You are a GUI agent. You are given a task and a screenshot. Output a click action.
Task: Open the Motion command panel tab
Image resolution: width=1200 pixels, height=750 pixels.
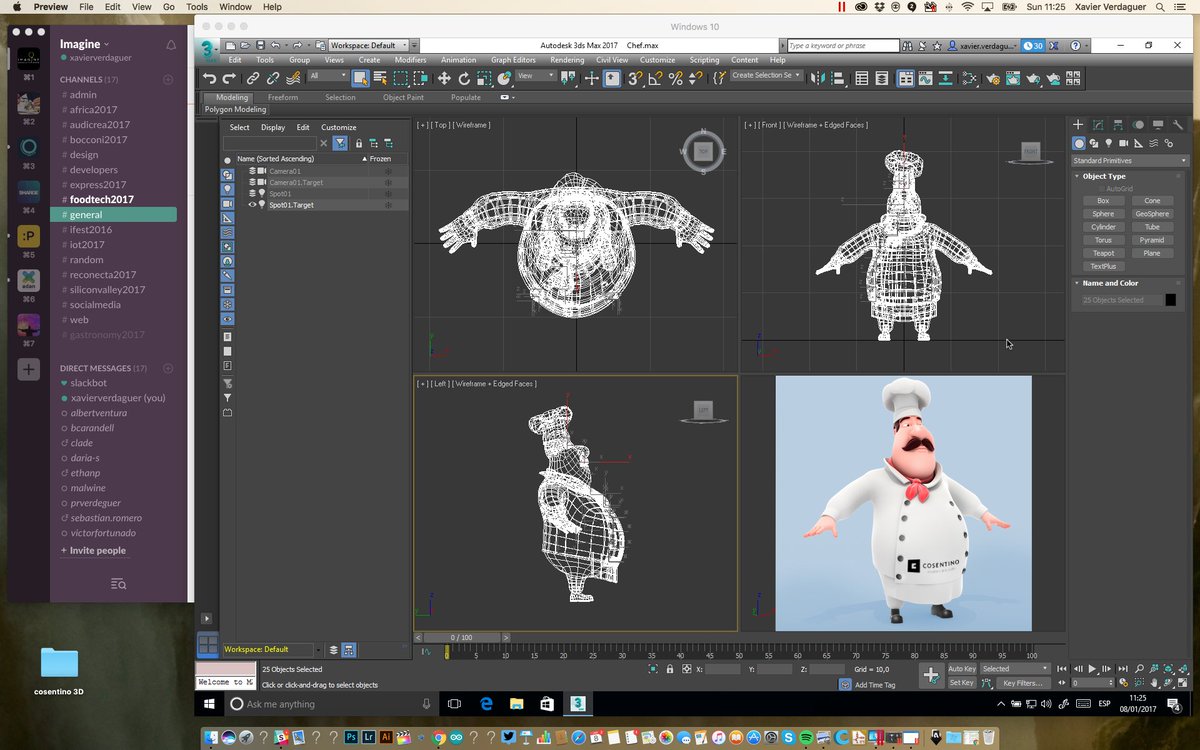click(1138, 125)
